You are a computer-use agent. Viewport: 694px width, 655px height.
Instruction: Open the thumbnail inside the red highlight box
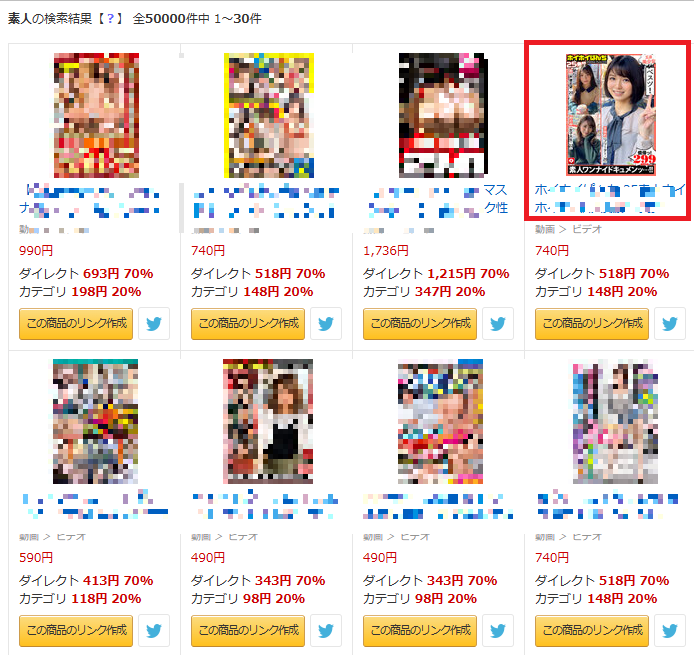click(611, 115)
